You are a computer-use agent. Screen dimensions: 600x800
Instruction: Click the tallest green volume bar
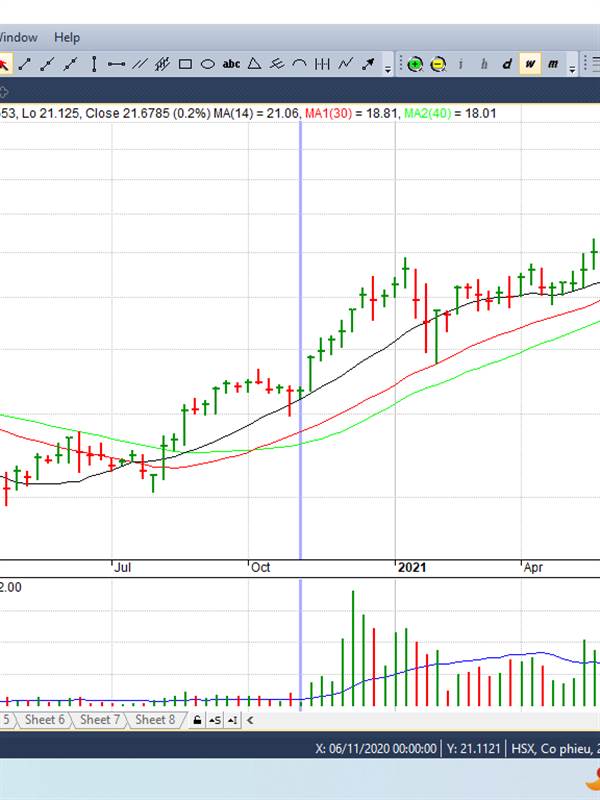pyautogui.click(x=353, y=648)
